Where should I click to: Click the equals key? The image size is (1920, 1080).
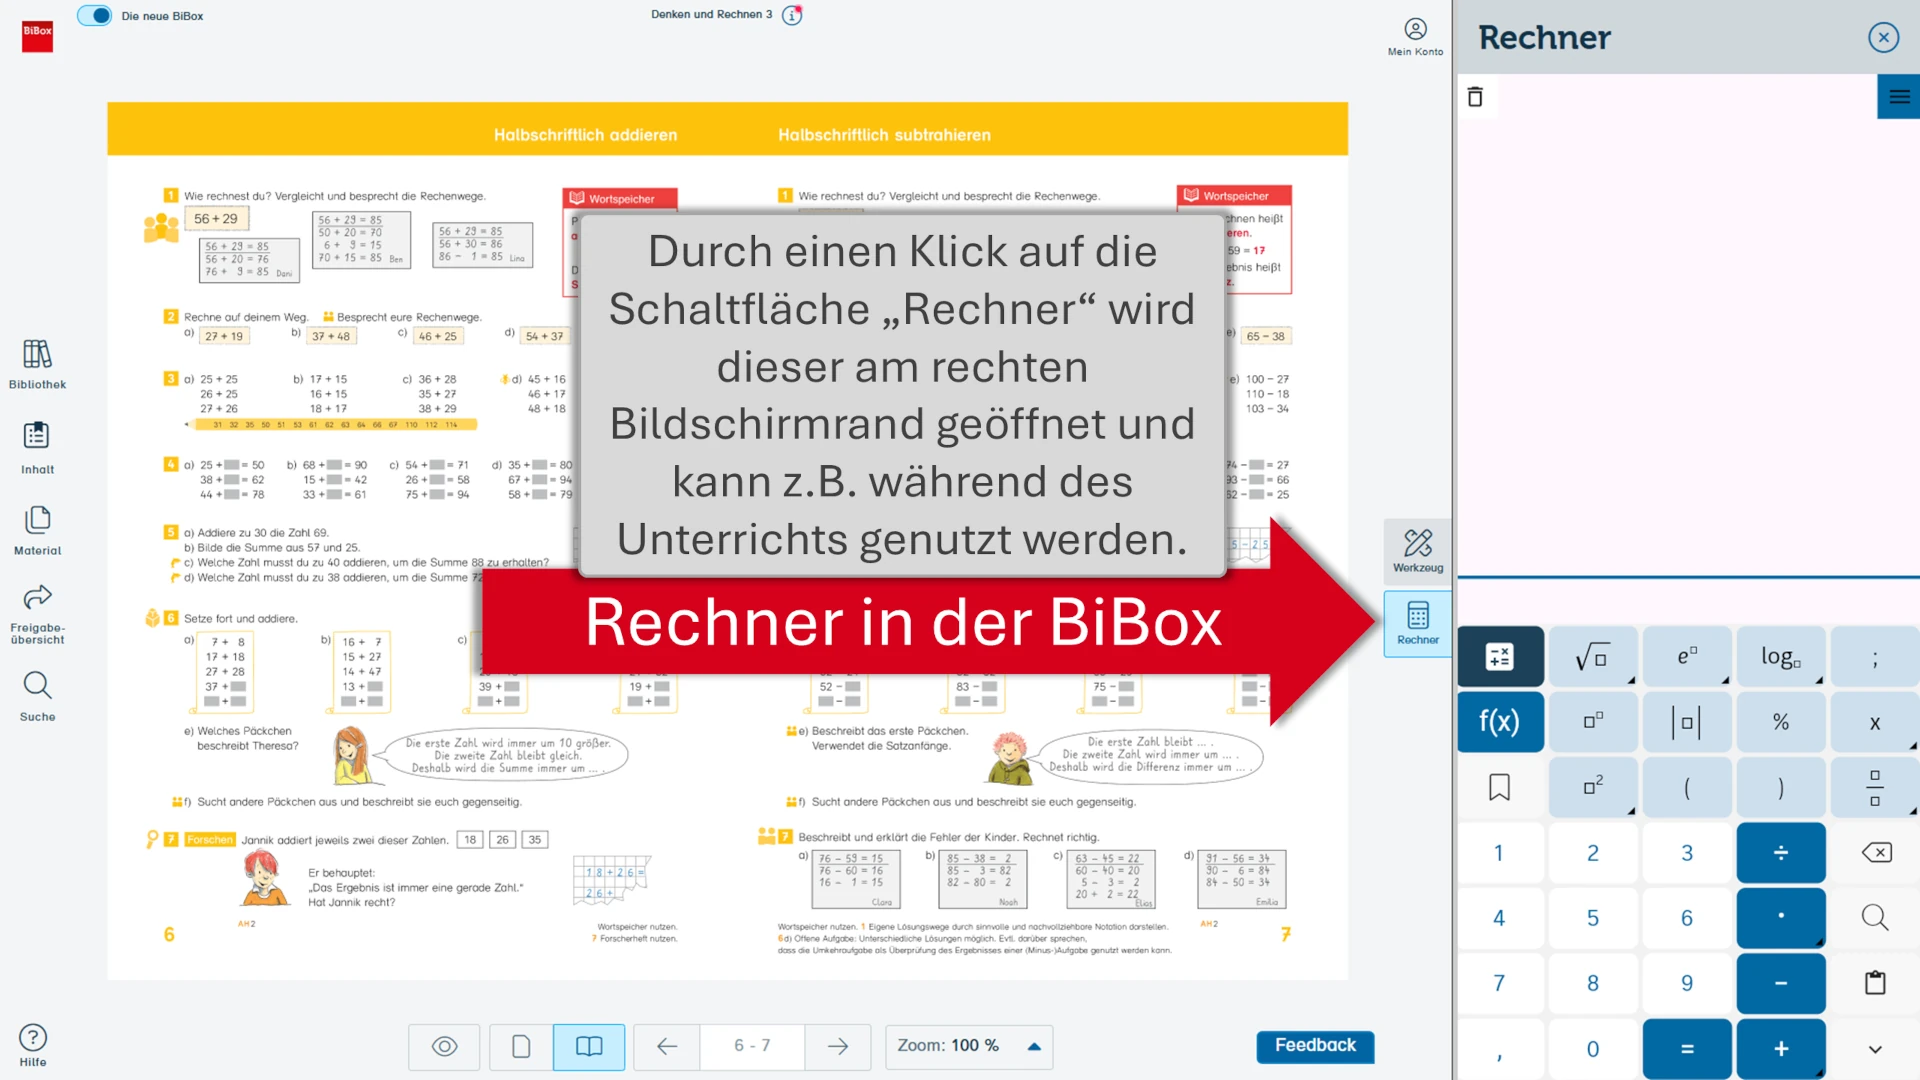(1687, 1049)
